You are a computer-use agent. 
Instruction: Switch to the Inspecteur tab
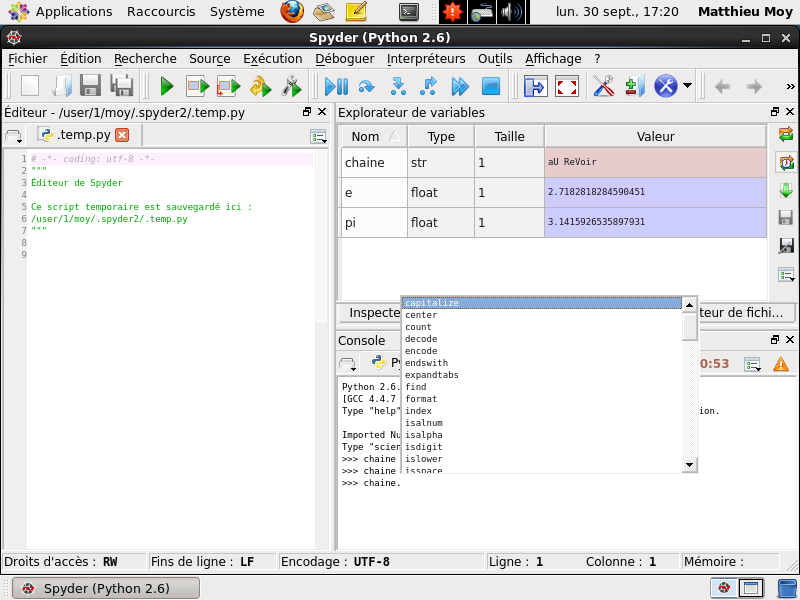pos(369,312)
